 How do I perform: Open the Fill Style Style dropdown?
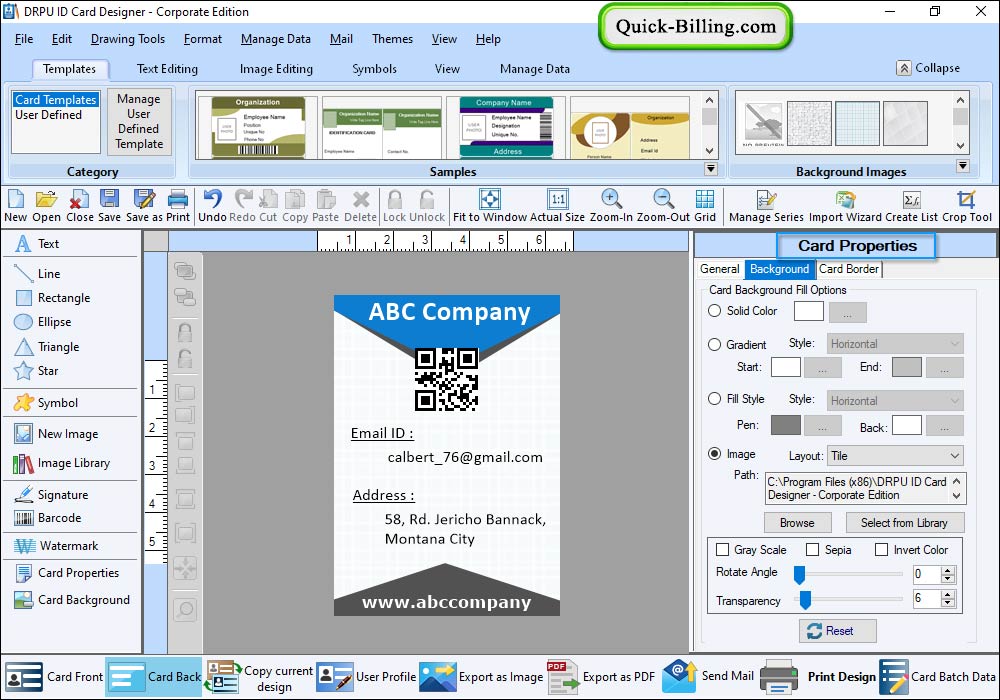tap(895, 400)
